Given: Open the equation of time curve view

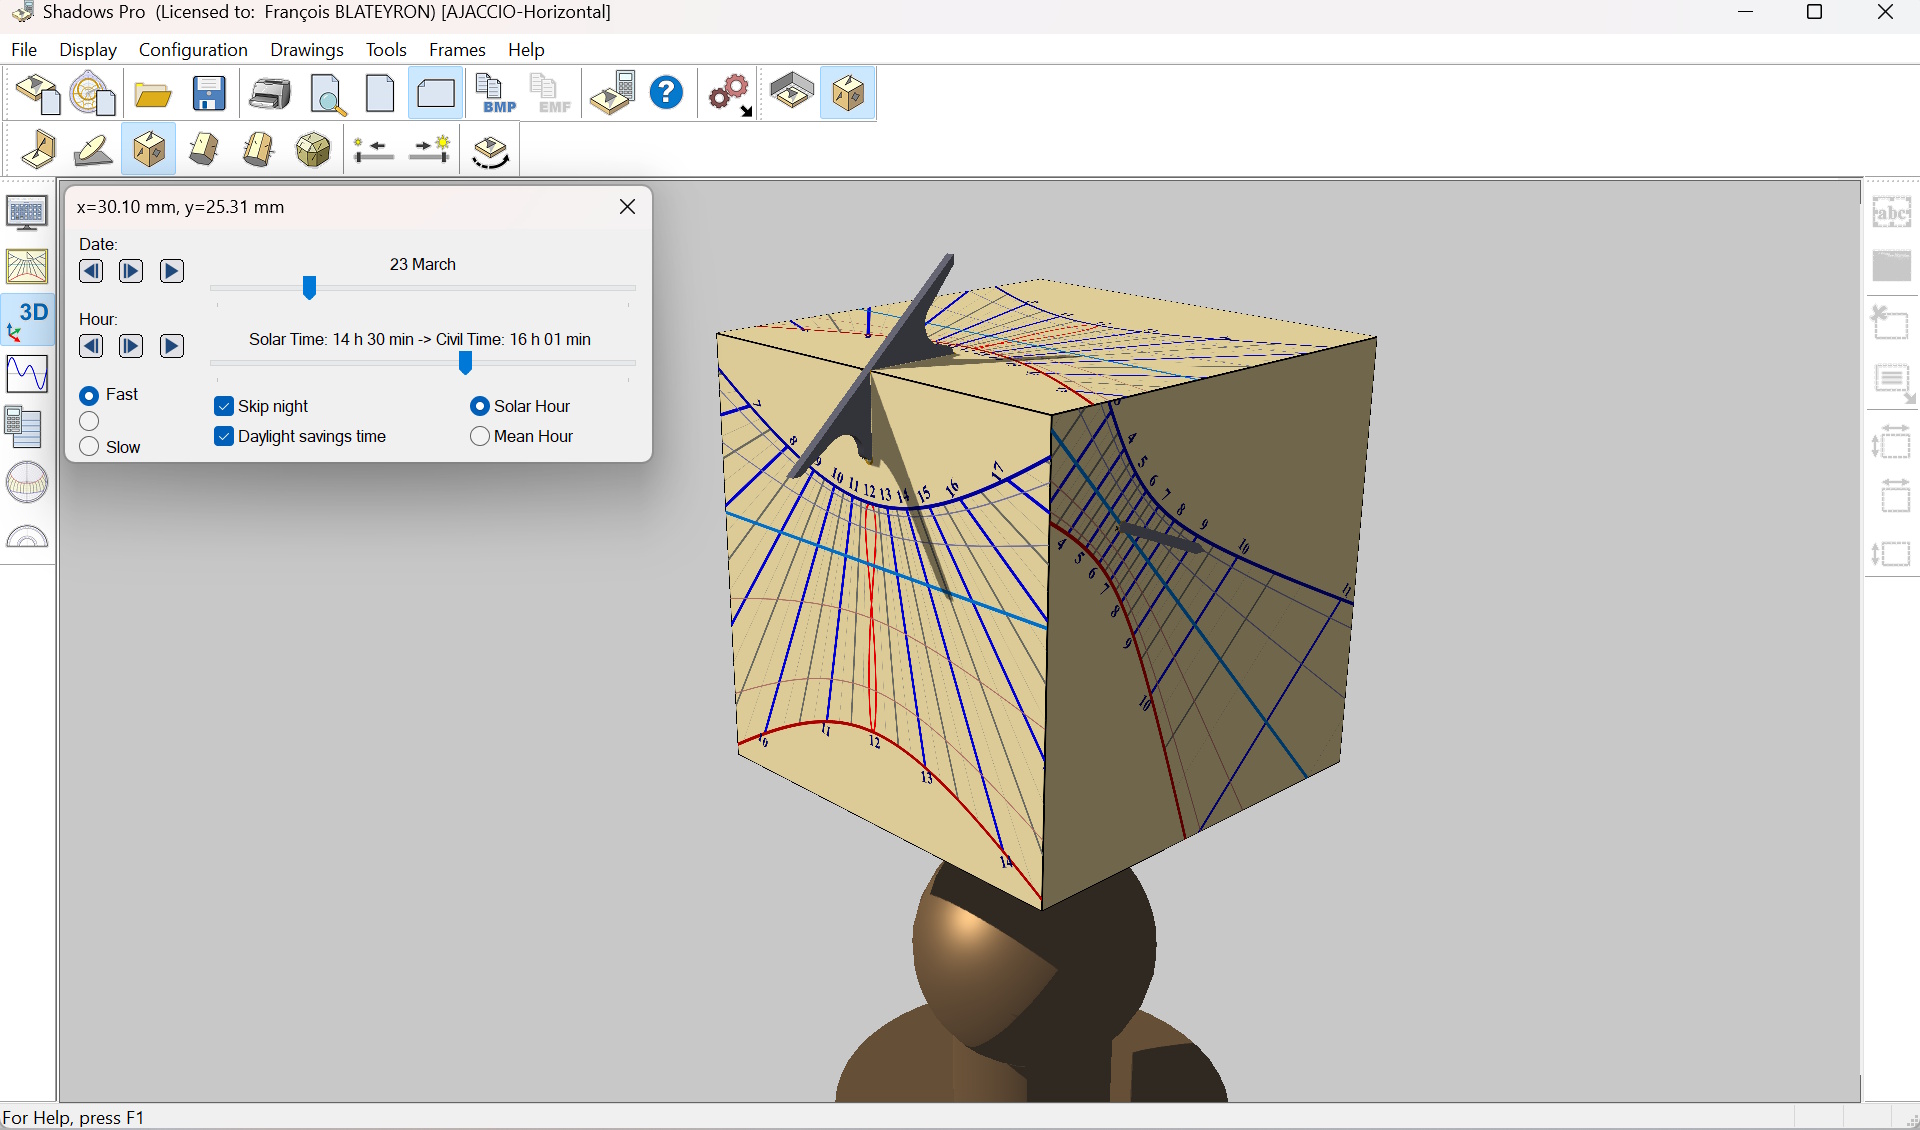Looking at the screenshot, I should coord(27,374).
